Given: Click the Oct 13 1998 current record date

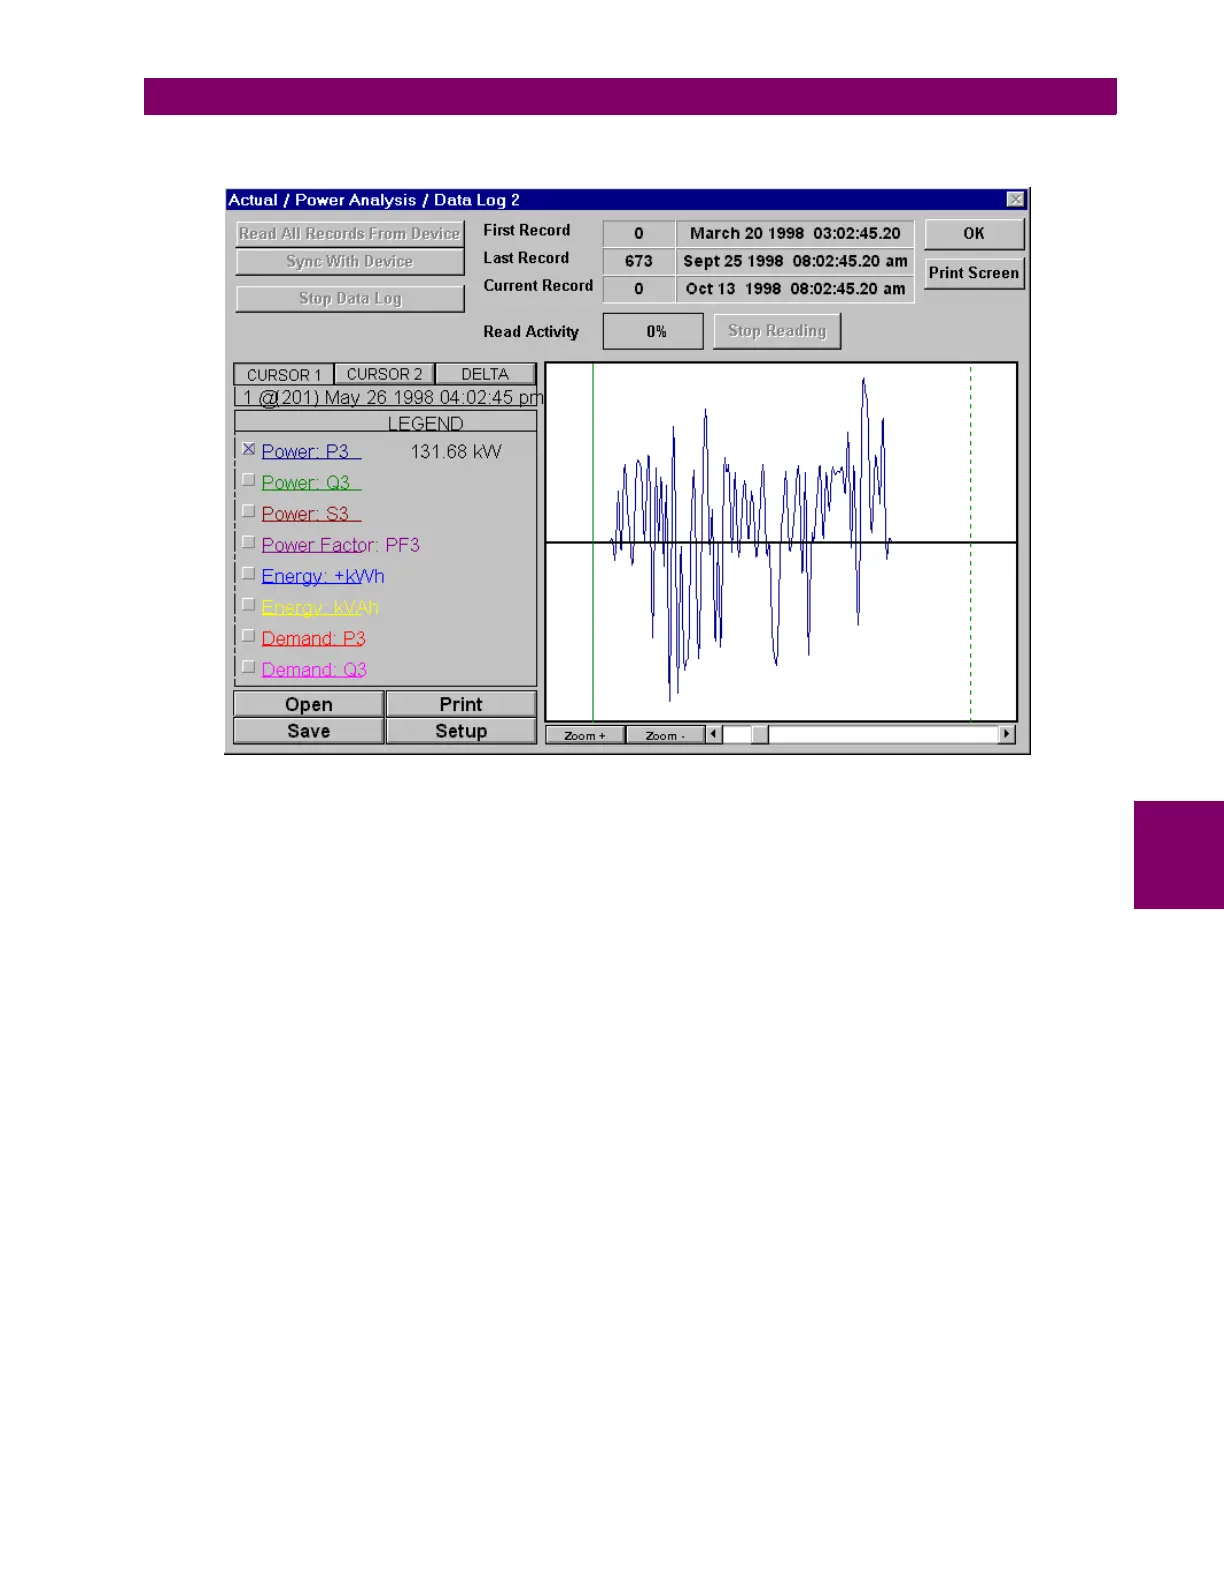Looking at the screenshot, I should click(x=795, y=289).
